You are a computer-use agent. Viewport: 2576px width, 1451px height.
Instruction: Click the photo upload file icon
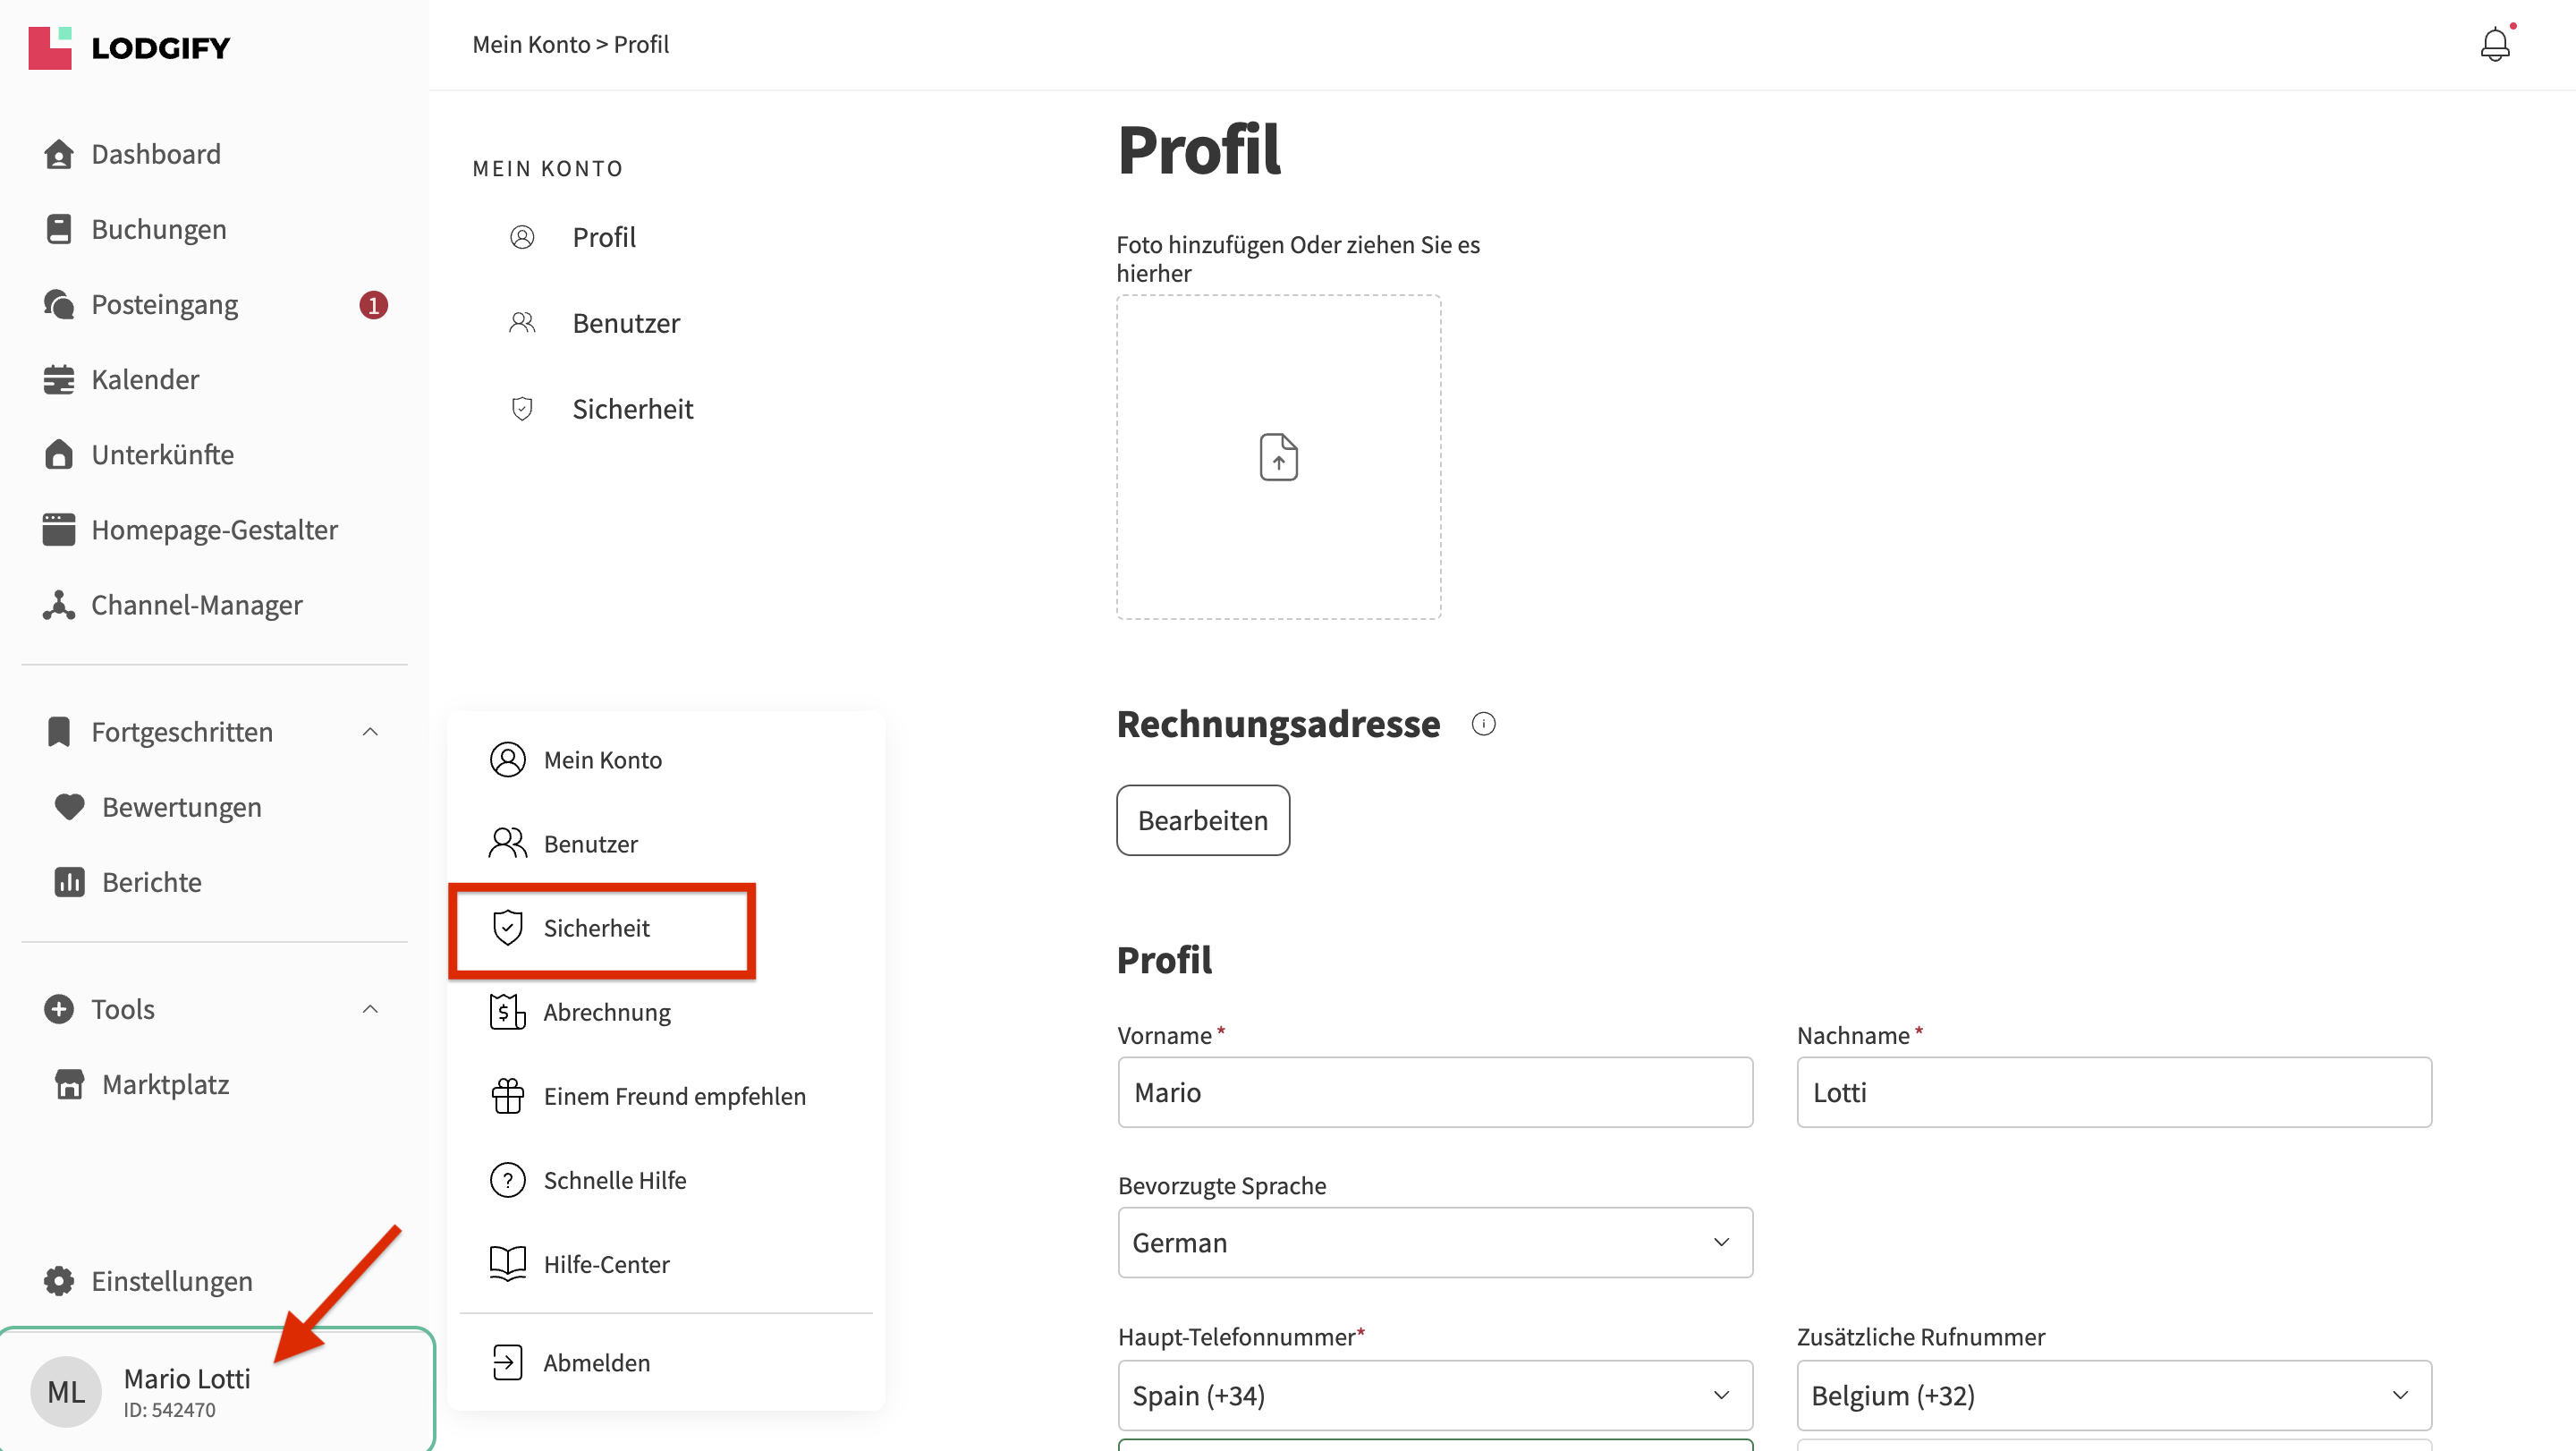point(1278,457)
